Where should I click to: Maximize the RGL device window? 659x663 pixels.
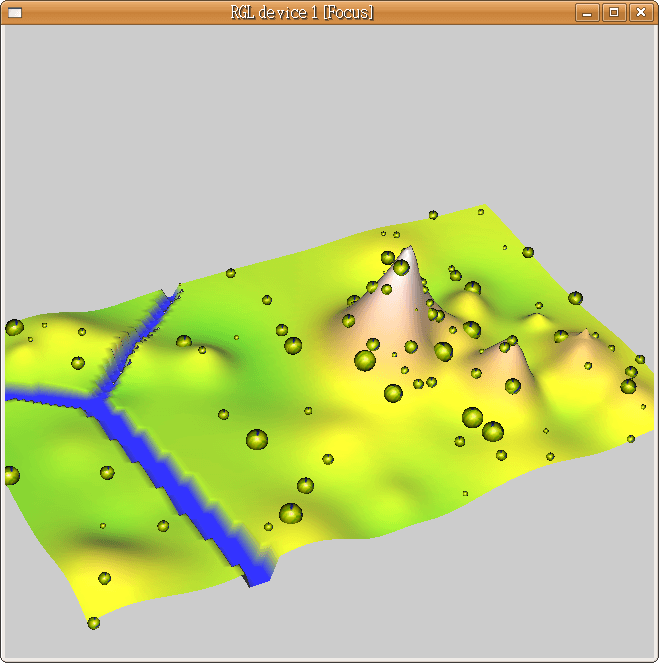613,12
